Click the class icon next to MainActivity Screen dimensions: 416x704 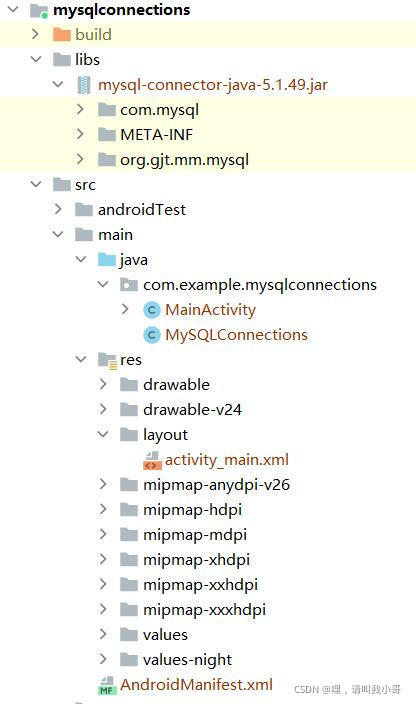[152, 310]
